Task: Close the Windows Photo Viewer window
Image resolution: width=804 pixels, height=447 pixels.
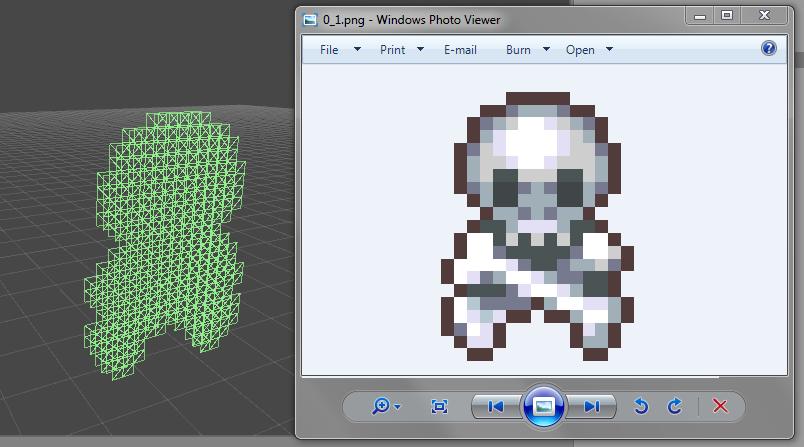Action: point(764,16)
